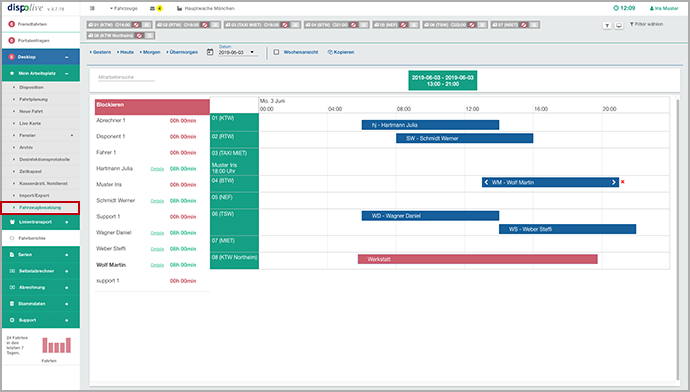
Task: Expand the Abrechnung section plus
Action: click(66, 287)
